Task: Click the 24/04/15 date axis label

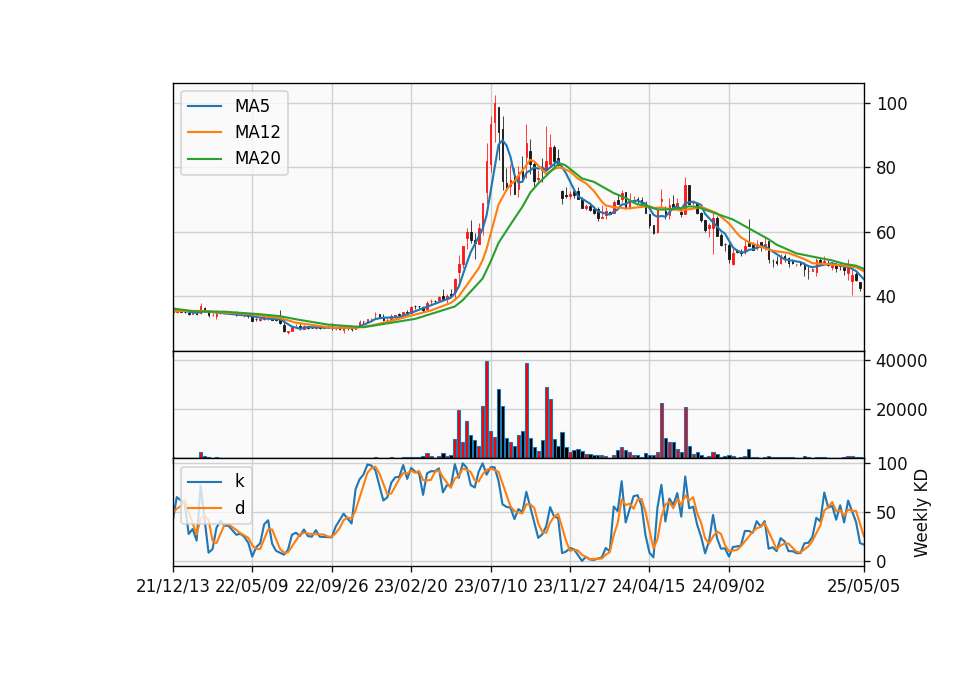Action: (649, 586)
